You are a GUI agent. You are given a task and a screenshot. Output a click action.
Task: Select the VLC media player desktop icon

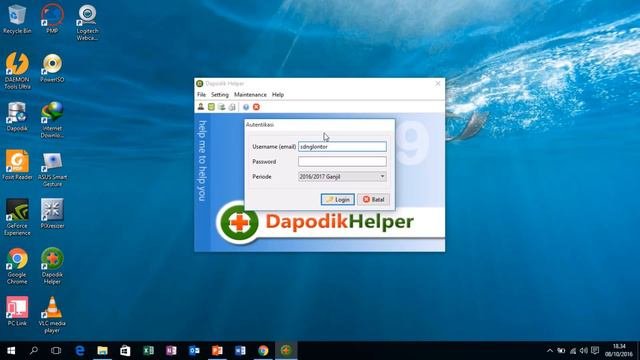(x=52, y=315)
